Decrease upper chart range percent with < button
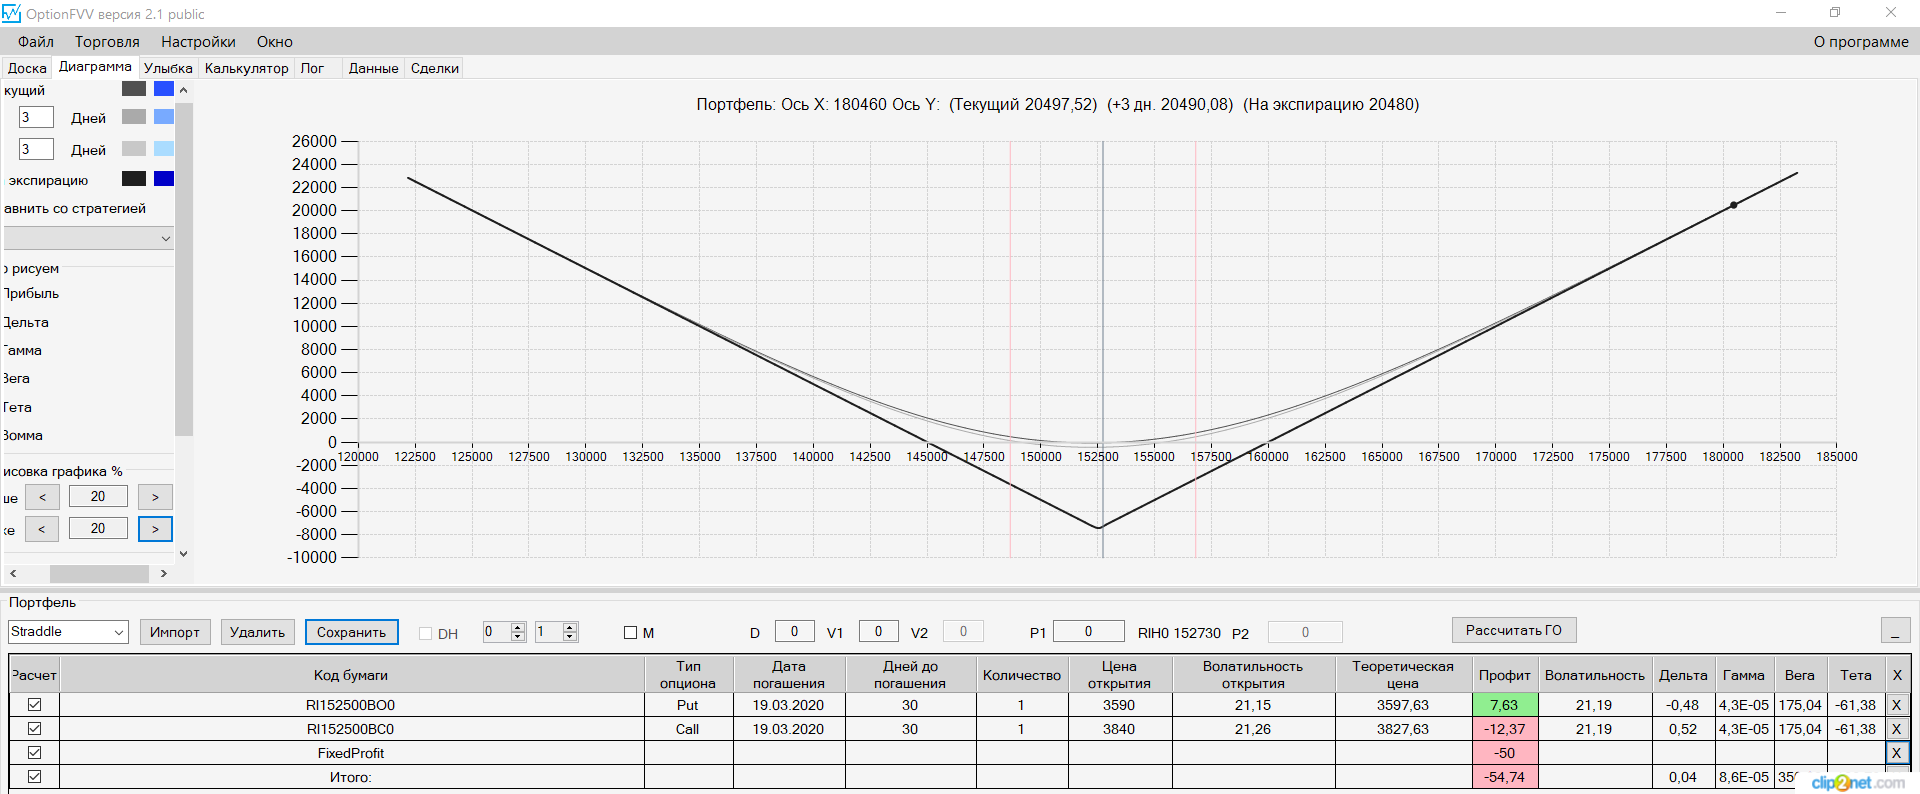The image size is (1920, 794). [43, 497]
